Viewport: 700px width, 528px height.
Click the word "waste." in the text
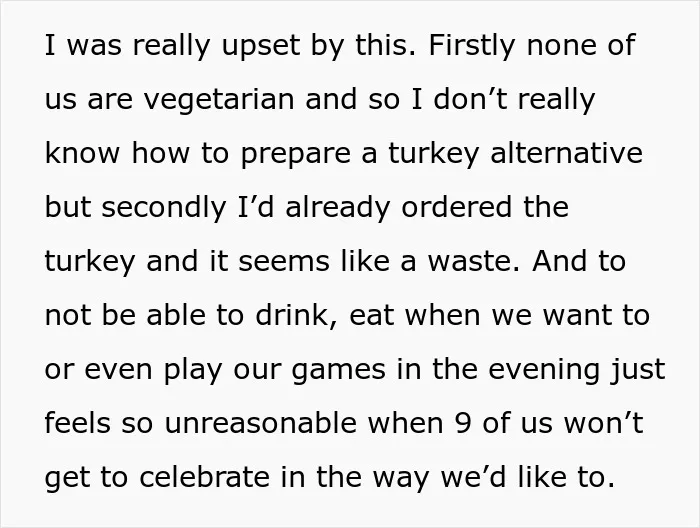474,262
